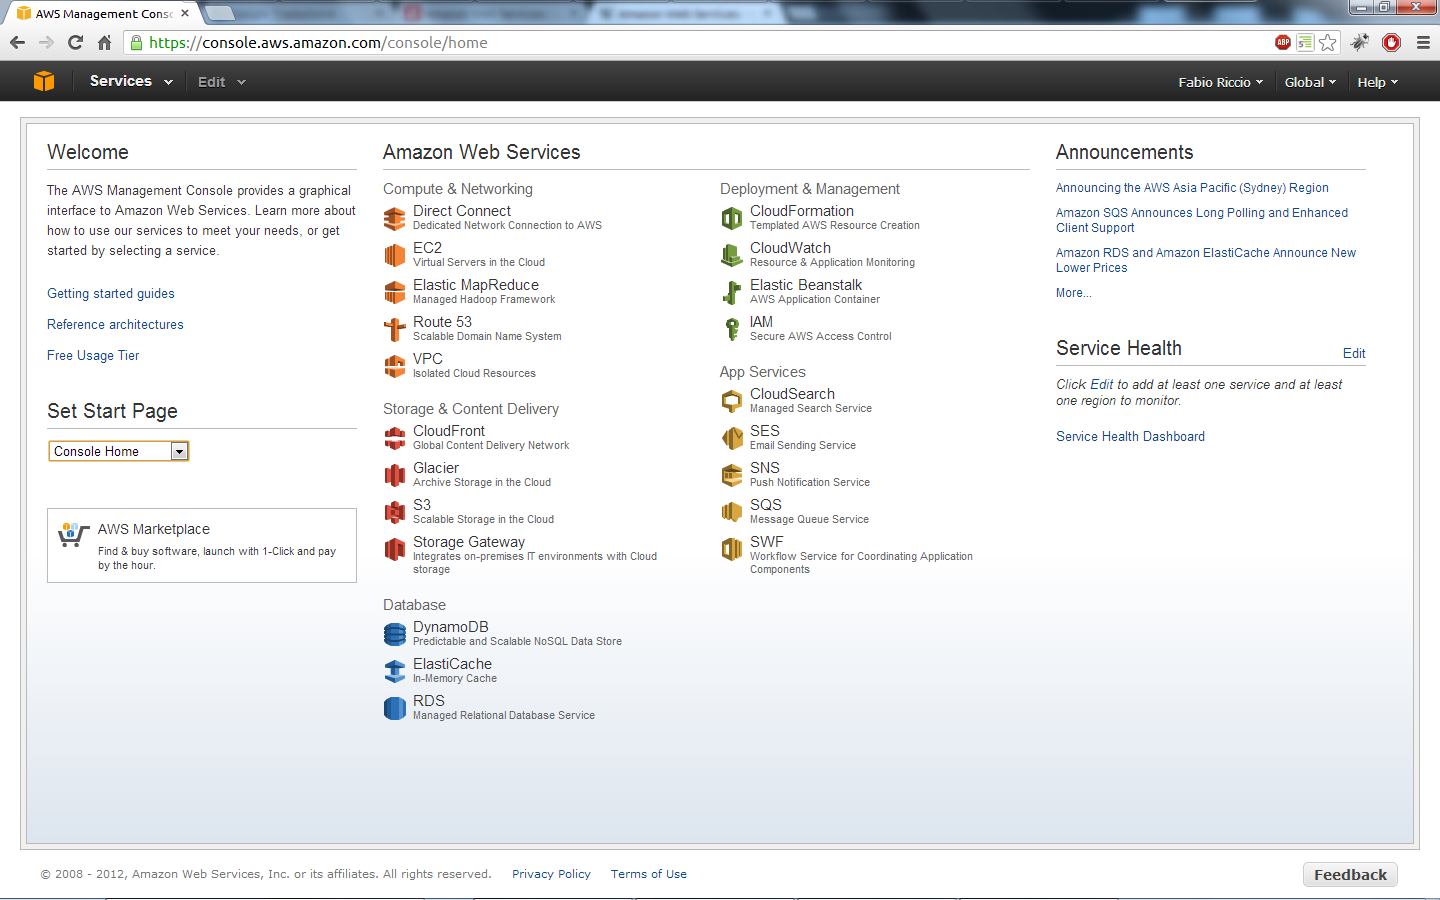
Task: Click the VPC service icon
Action: 395,366
